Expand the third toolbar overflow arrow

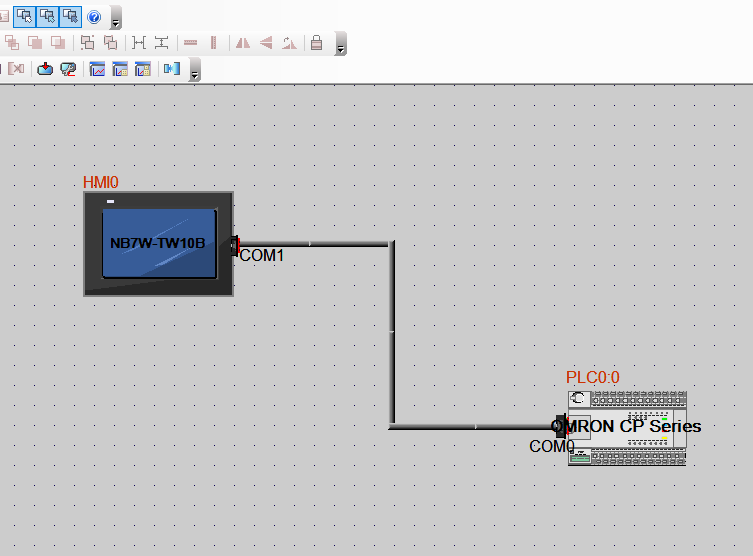click(x=195, y=73)
